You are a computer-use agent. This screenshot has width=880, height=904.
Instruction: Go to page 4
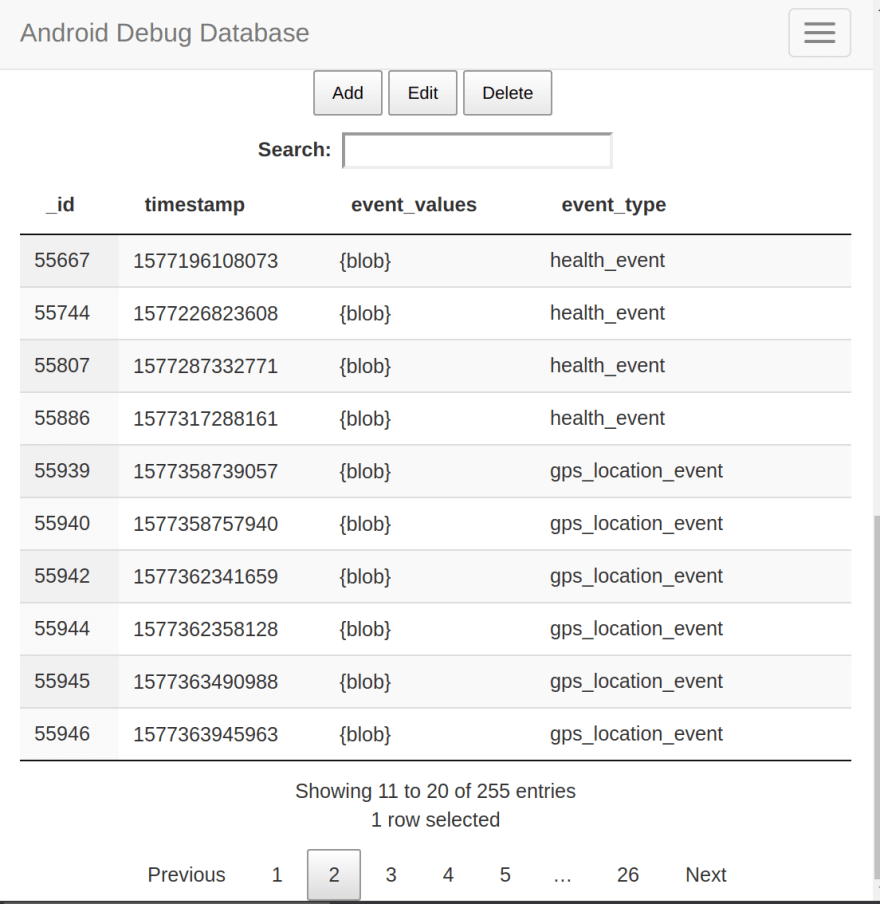tap(448, 875)
